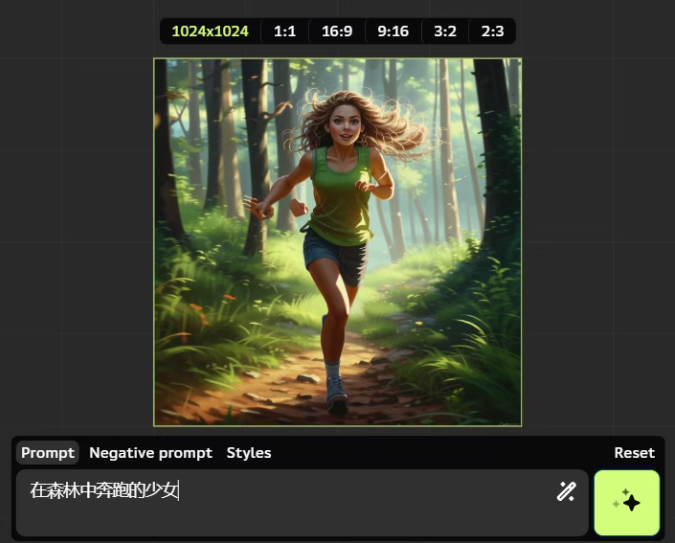Image resolution: width=675 pixels, height=543 pixels.
Task: Select the 2:3 aspect ratio
Action: (x=492, y=31)
